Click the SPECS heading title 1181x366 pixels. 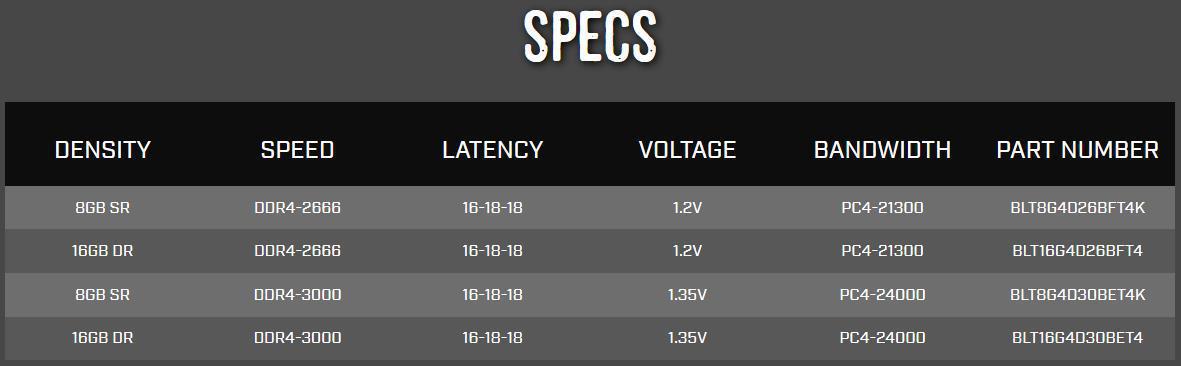[x=590, y=36]
